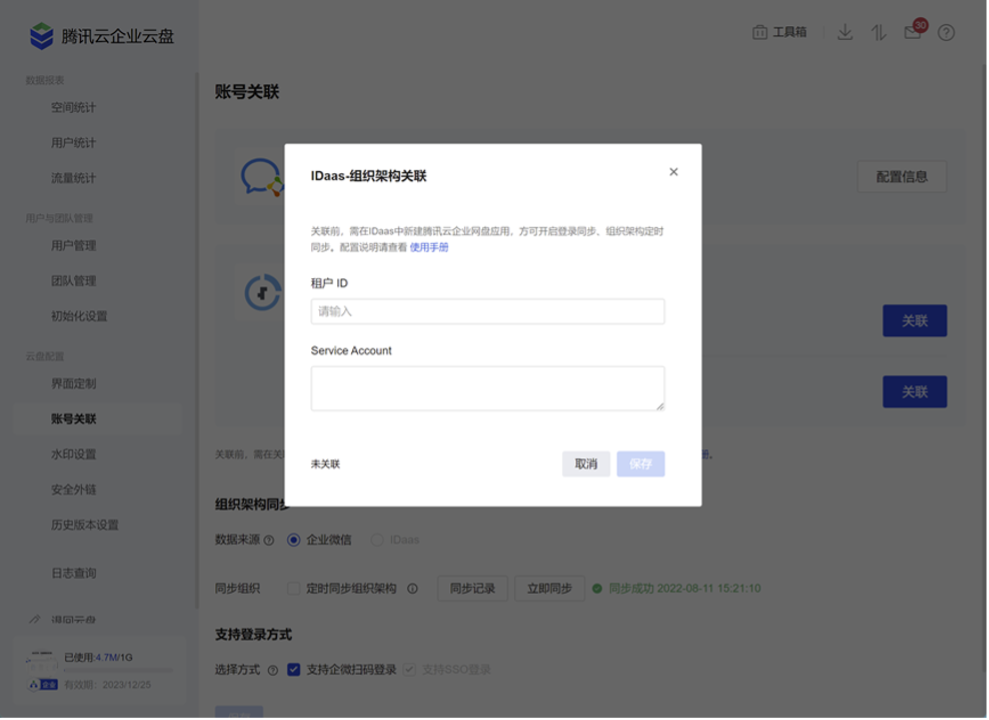Image resolution: width=989 pixels, height=720 pixels.
Task: Select the IDaas data source radio
Action: click(377, 541)
